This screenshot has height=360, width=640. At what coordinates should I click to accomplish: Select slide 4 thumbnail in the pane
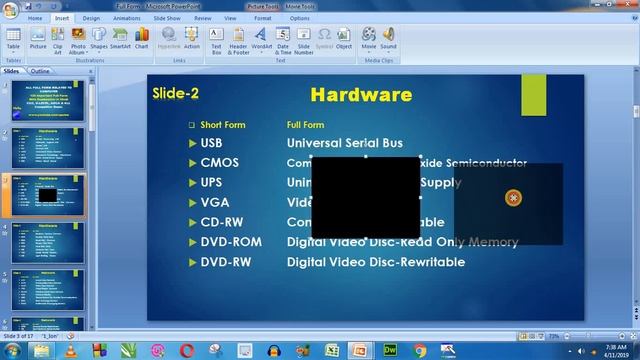point(48,243)
